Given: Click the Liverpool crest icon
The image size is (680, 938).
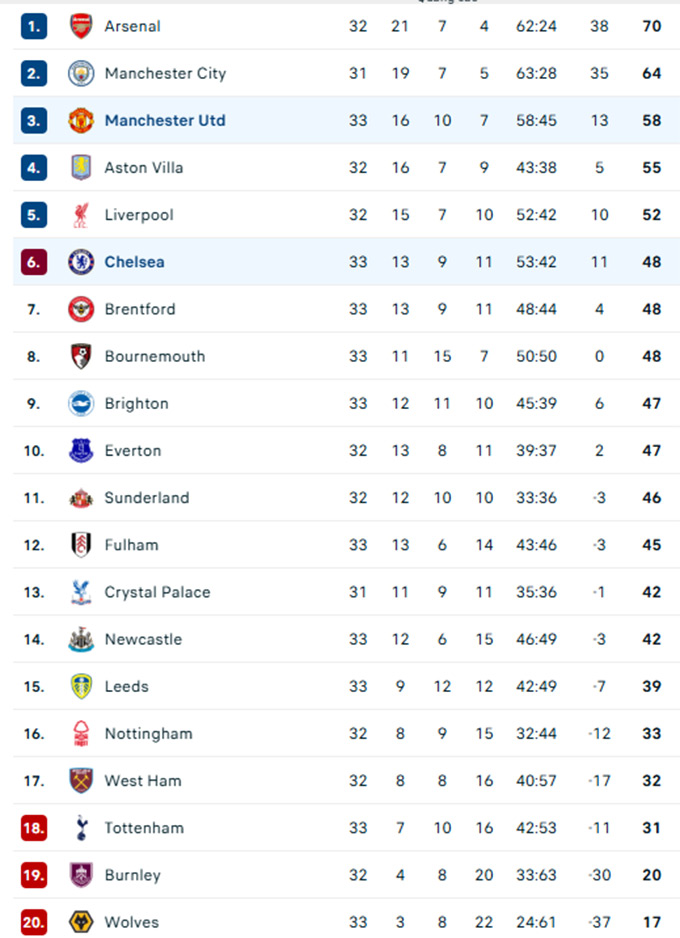Looking at the screenshot, I should 81,215.
